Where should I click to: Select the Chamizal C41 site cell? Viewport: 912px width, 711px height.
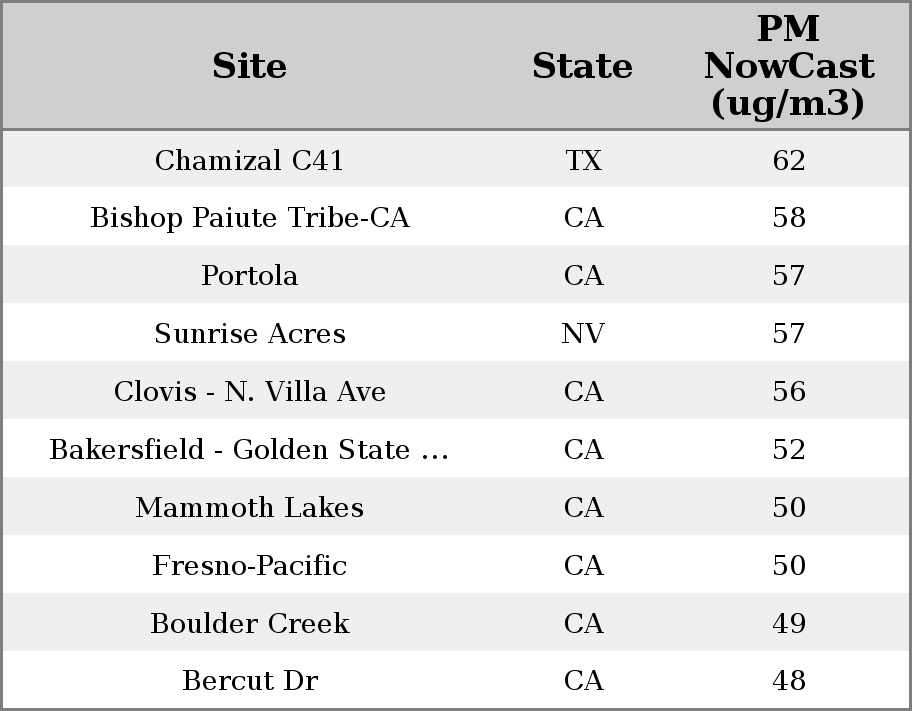249,160
